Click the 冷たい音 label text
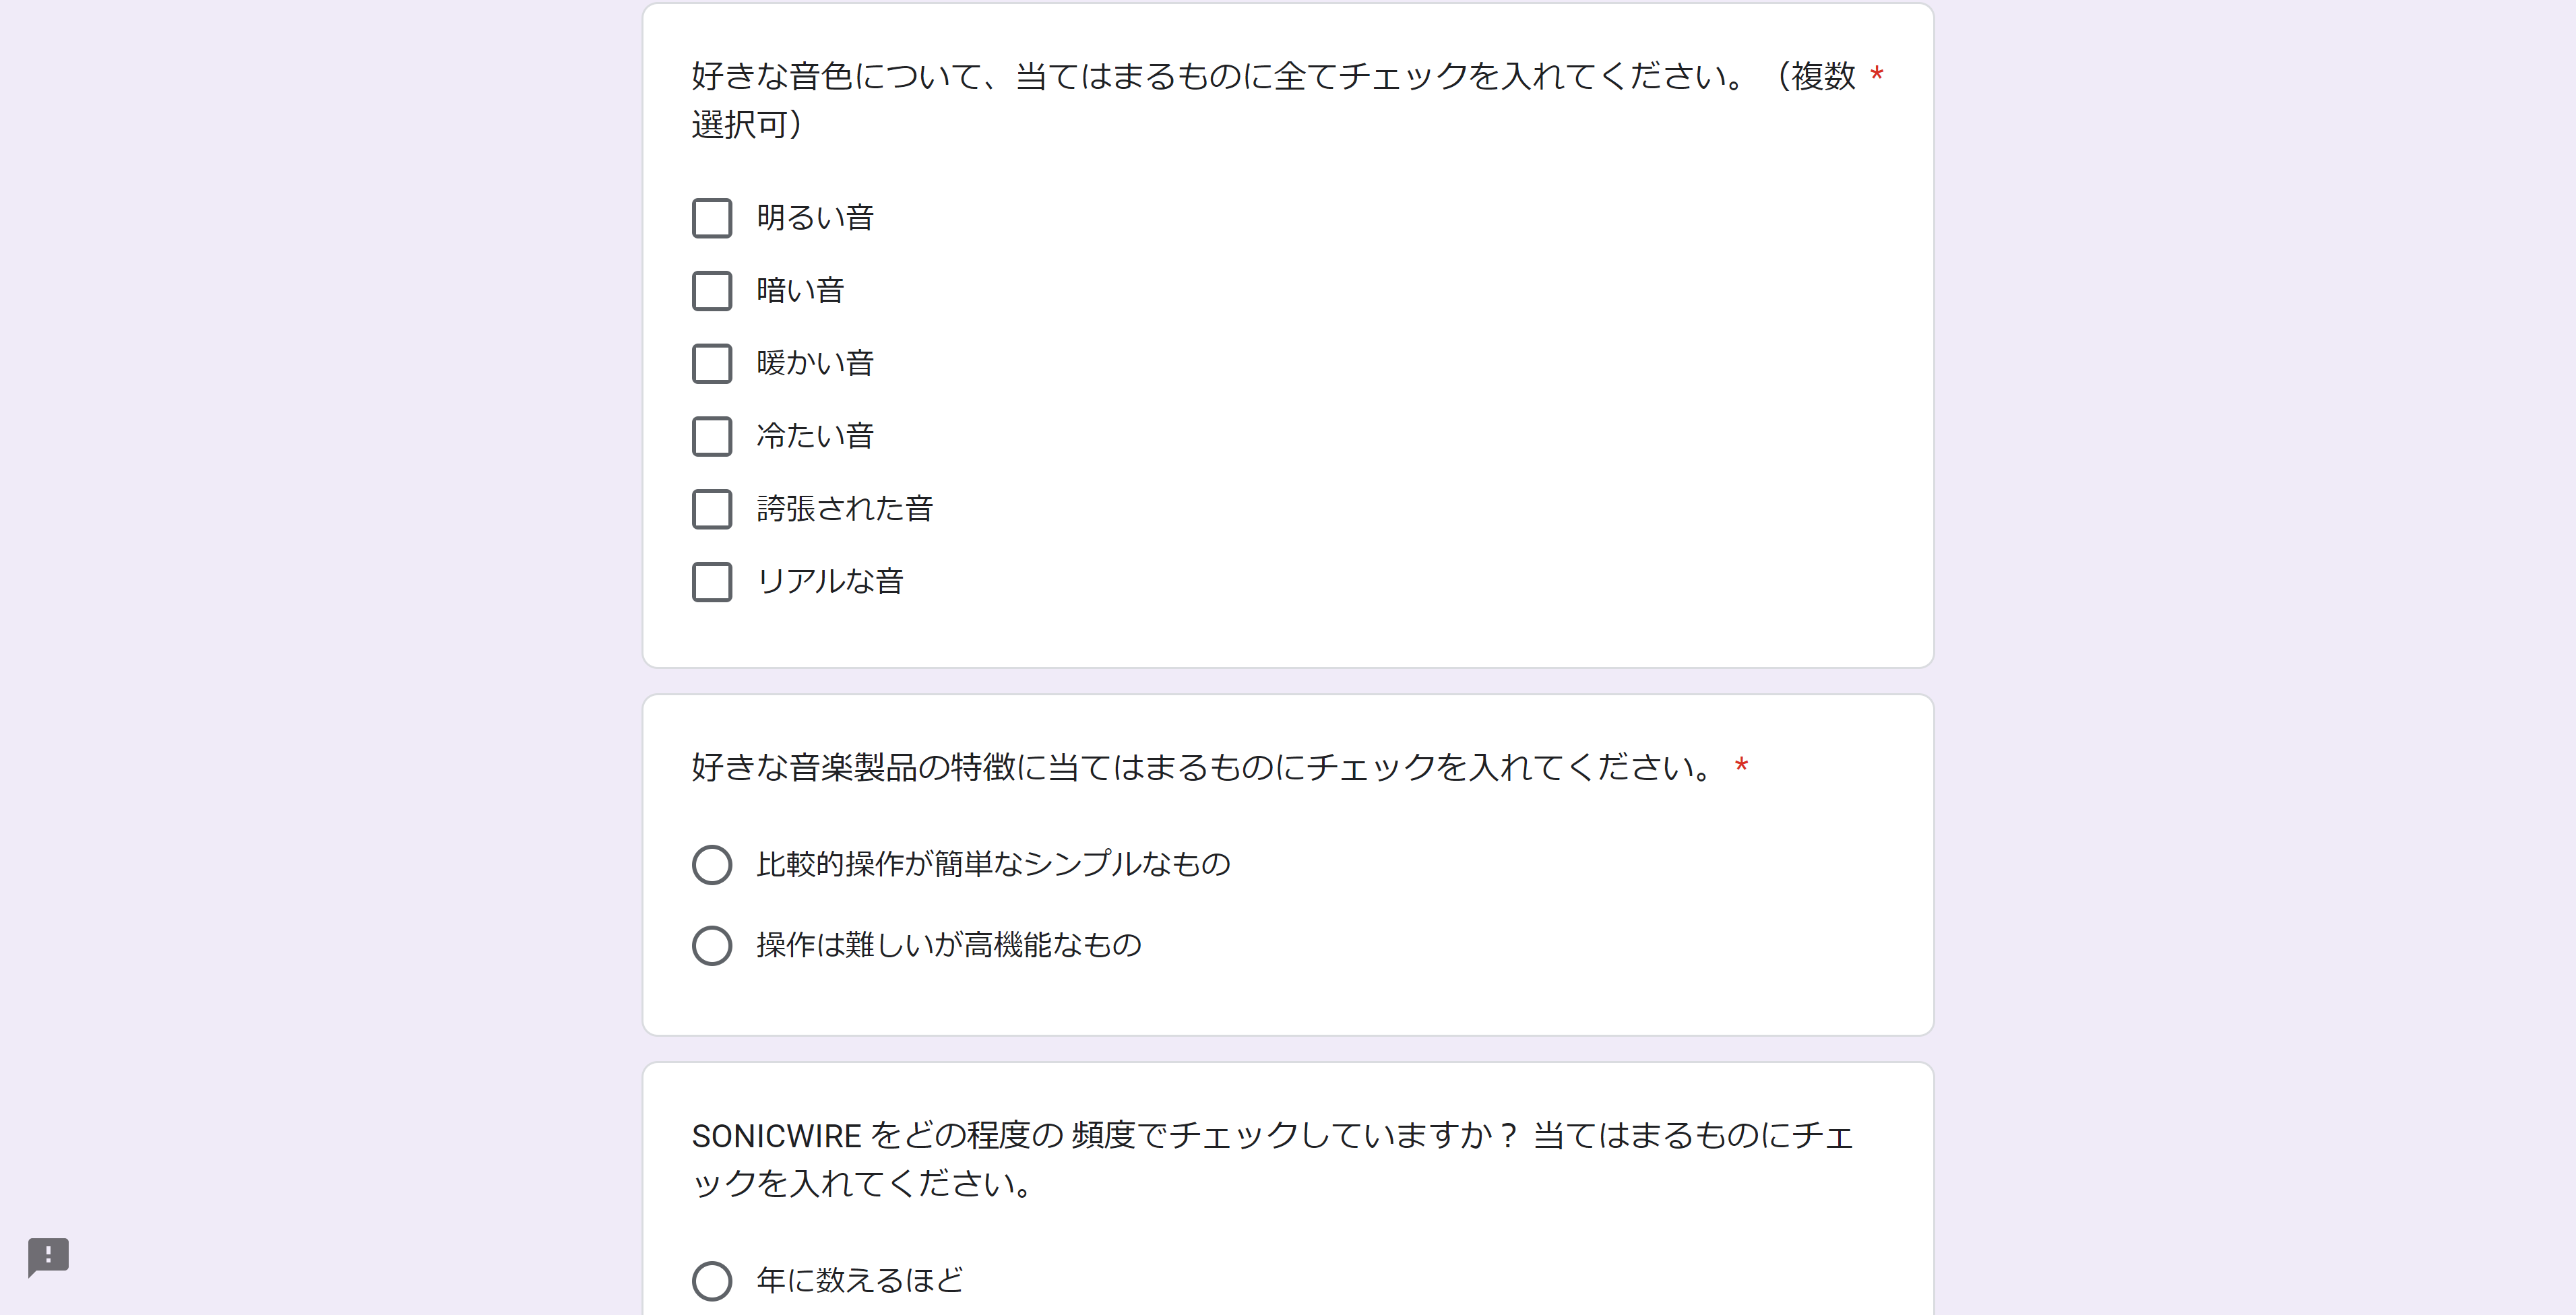This screenshot has height=1315, width=2576. point(815,436)
